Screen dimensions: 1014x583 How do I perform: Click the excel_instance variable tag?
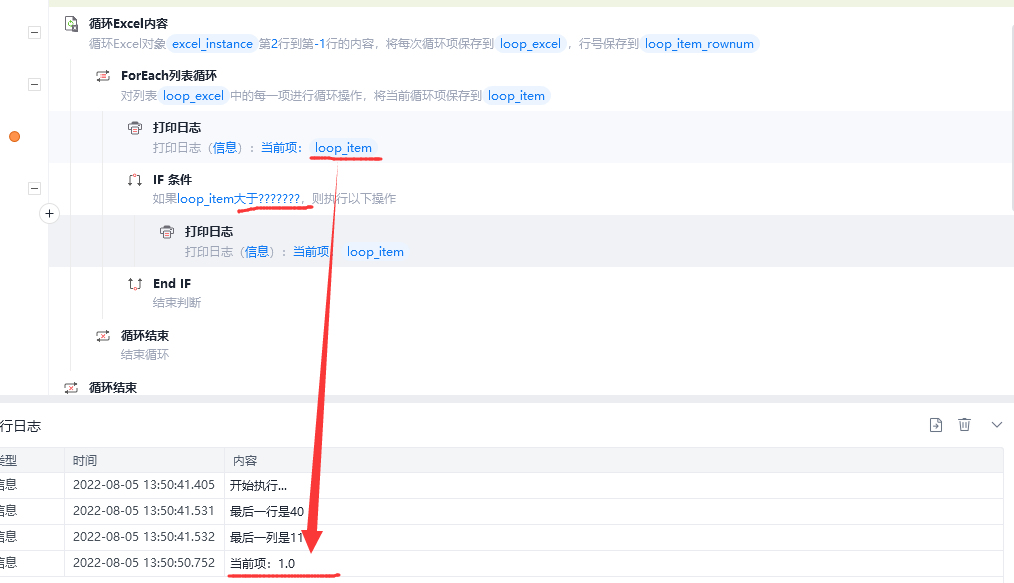point(212,44)
